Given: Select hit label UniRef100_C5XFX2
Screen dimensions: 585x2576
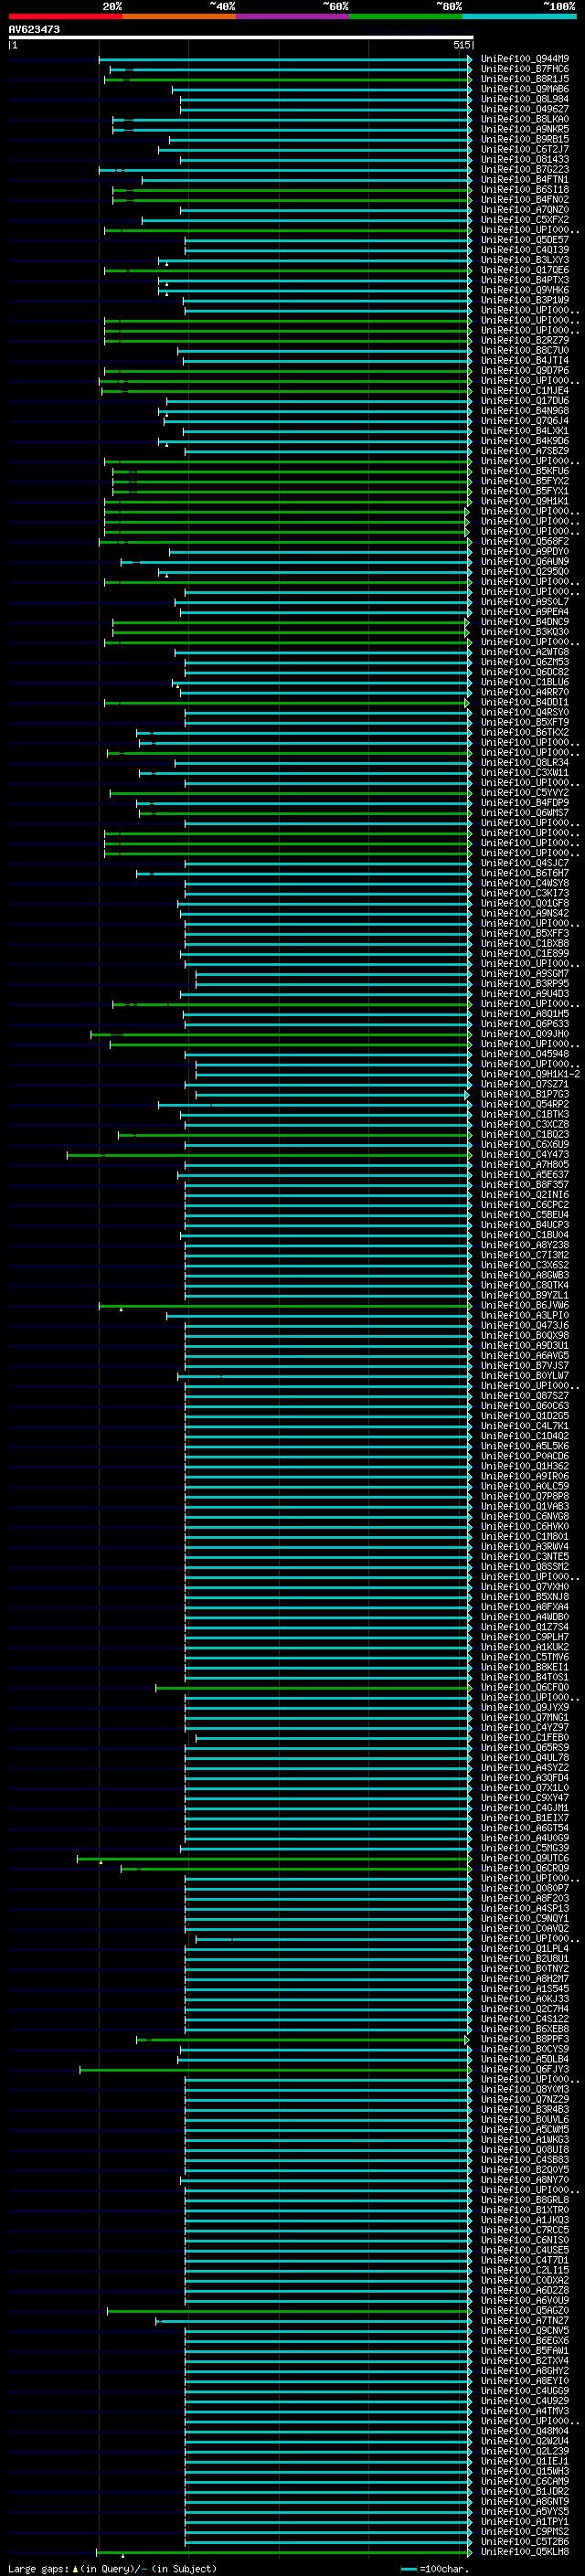Looking at the screenshot, I should tap(525, 220).
